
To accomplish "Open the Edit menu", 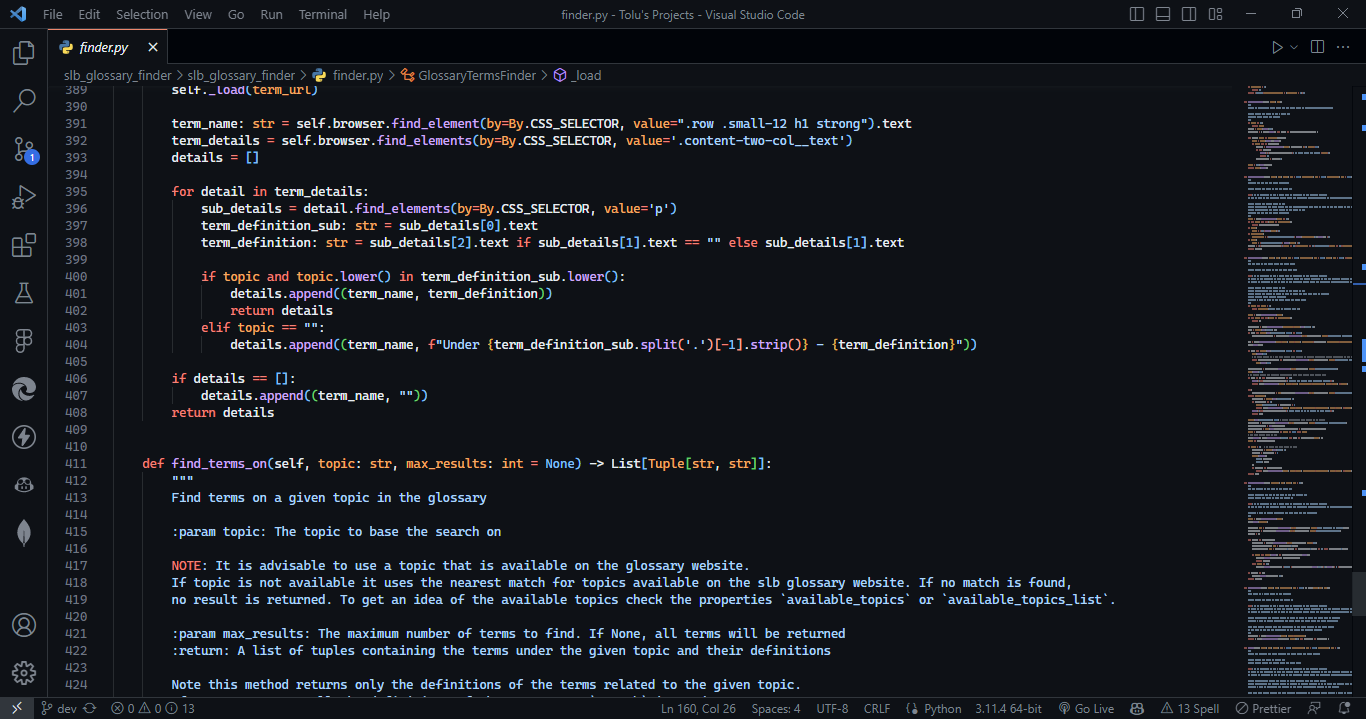I will pos(89,14).
